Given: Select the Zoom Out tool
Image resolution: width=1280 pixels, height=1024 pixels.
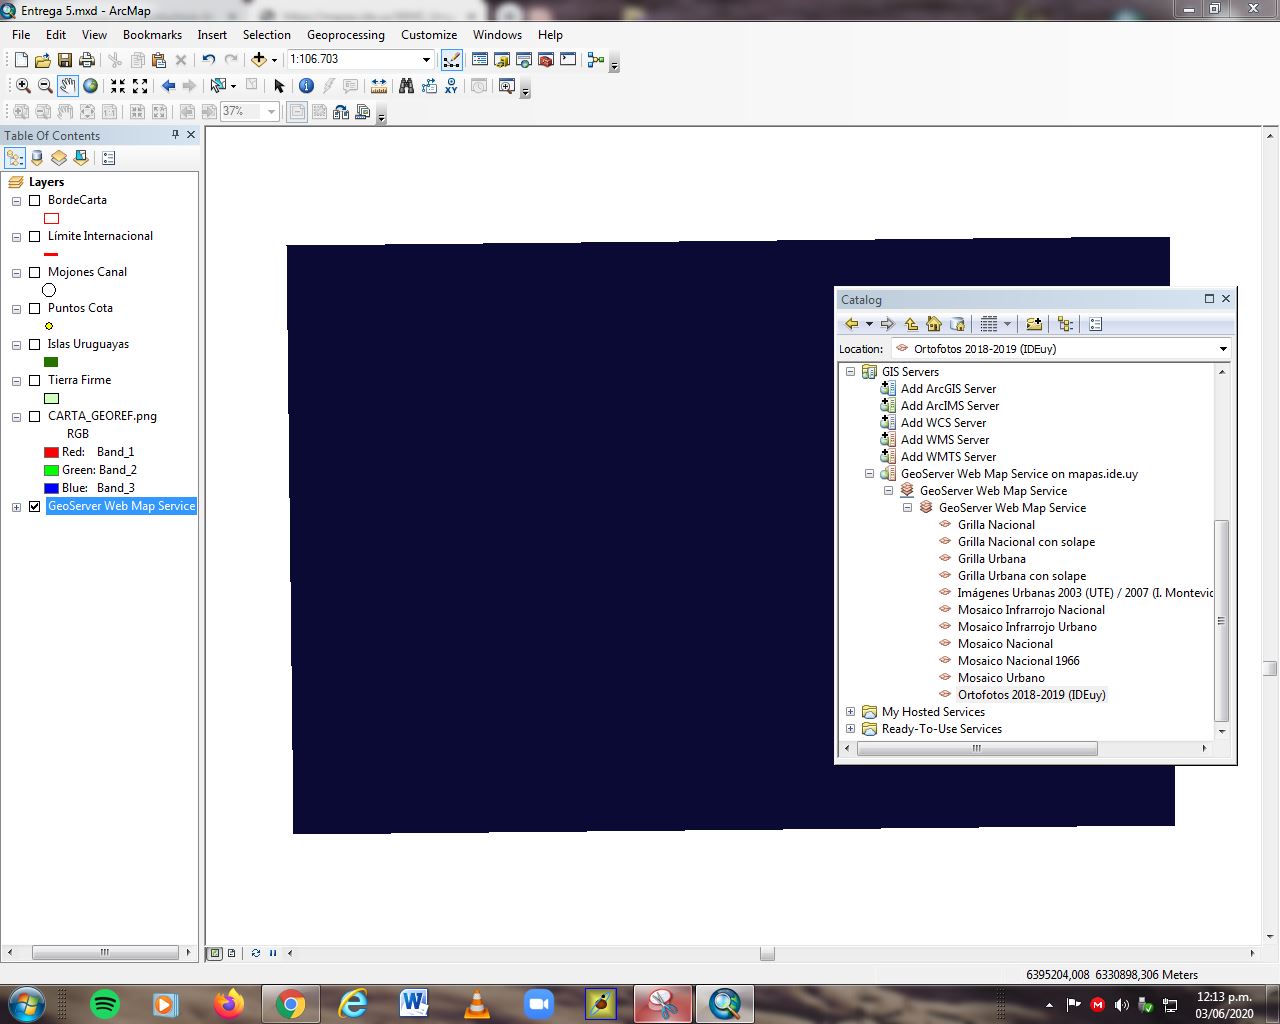Looking at the screenshot, I should click(x=45, y=86).
